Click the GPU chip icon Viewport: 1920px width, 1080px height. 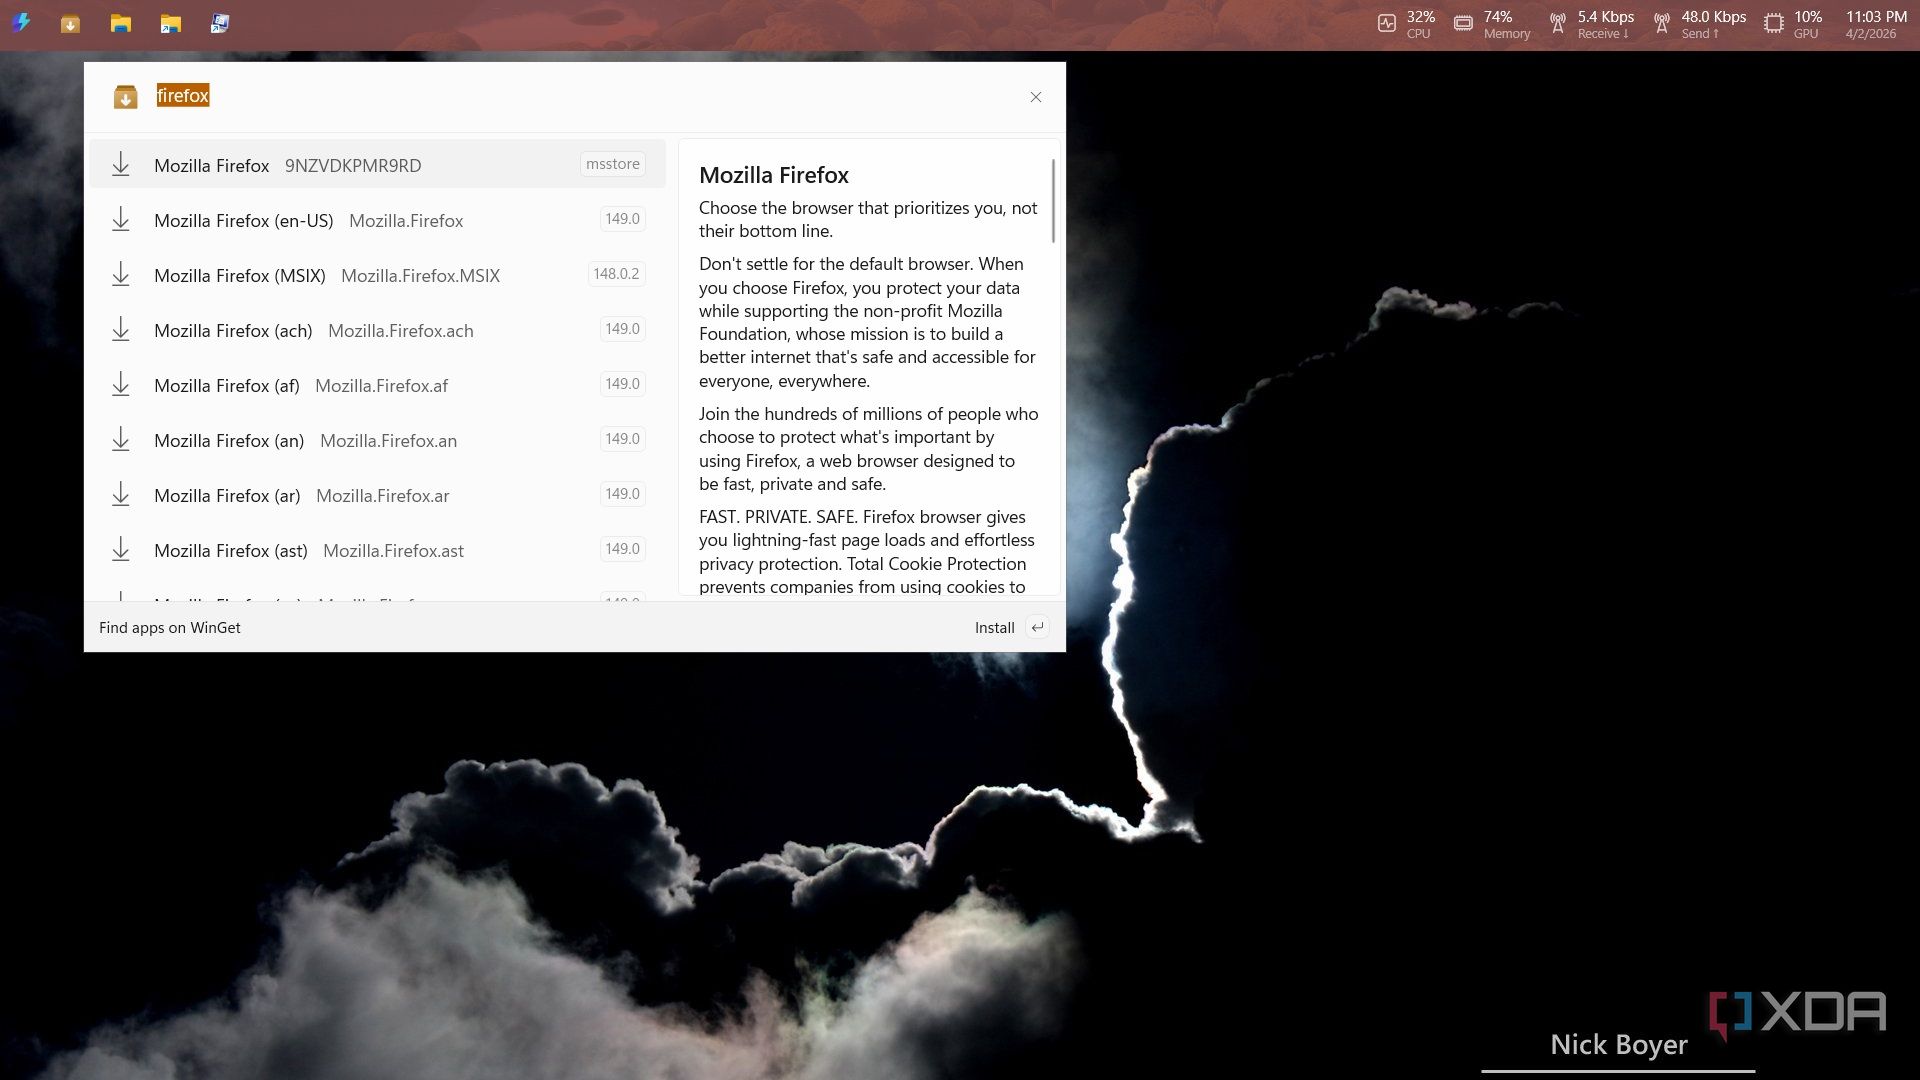(1773, 24)
